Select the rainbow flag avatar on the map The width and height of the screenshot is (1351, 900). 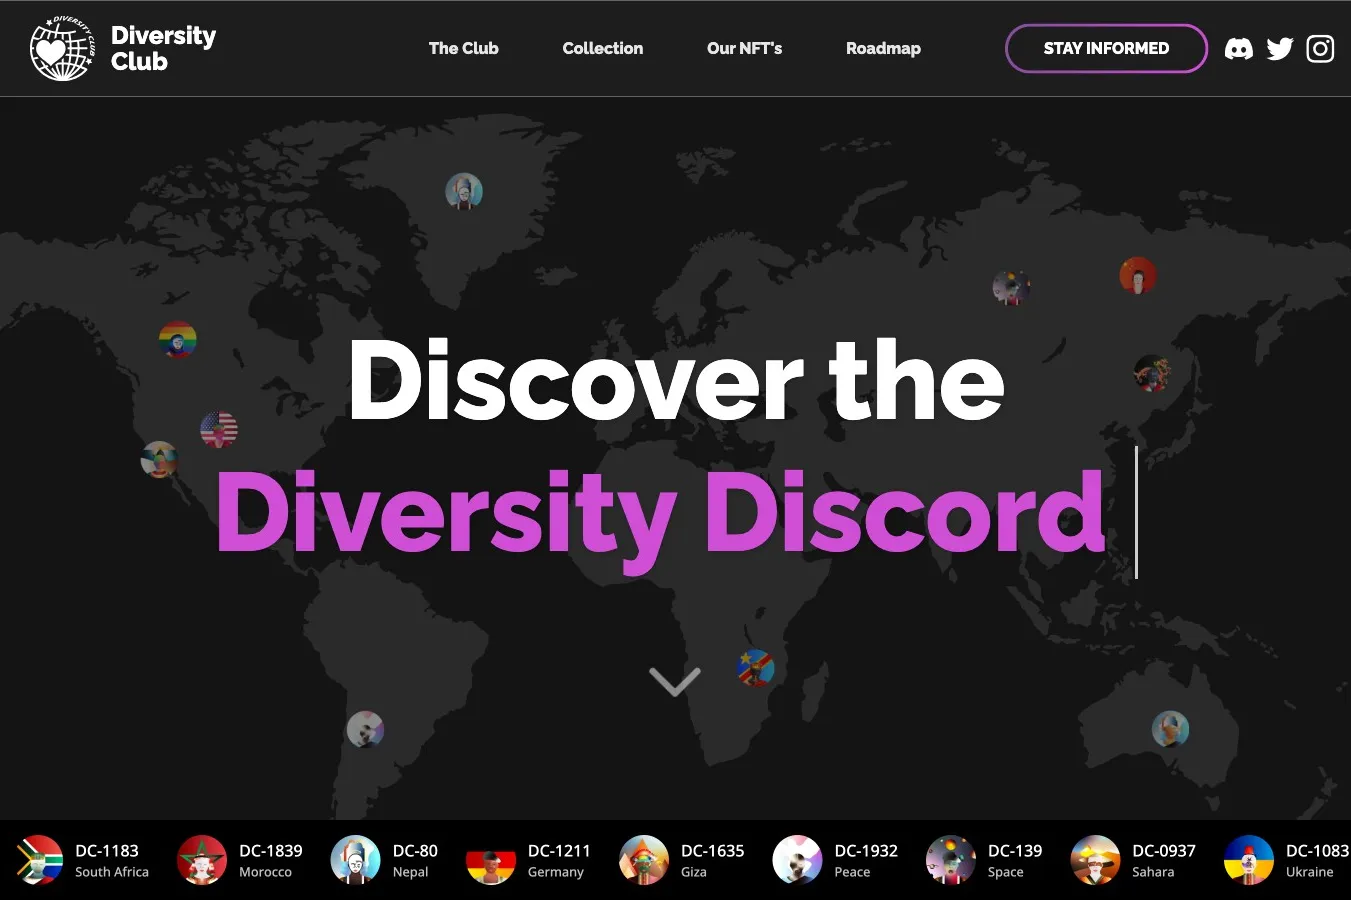click(x=178, y=340)
